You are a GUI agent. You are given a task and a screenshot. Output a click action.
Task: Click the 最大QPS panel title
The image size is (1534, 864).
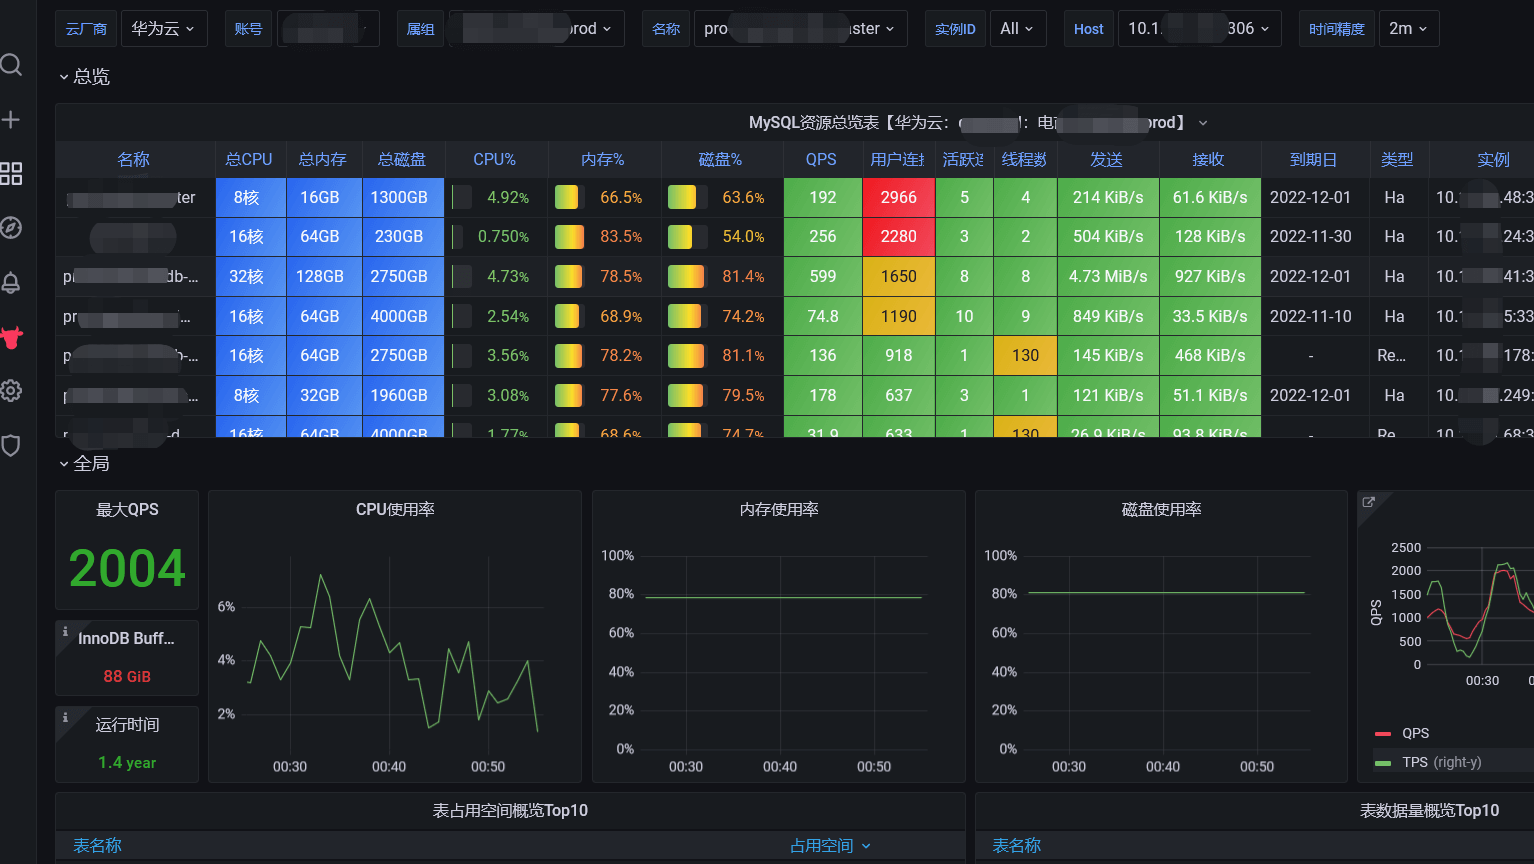pos(127,510)
